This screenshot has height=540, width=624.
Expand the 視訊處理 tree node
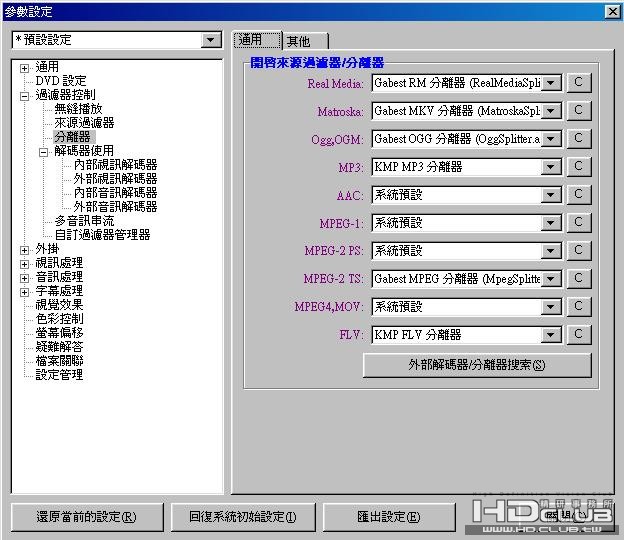tap(24, 264)
